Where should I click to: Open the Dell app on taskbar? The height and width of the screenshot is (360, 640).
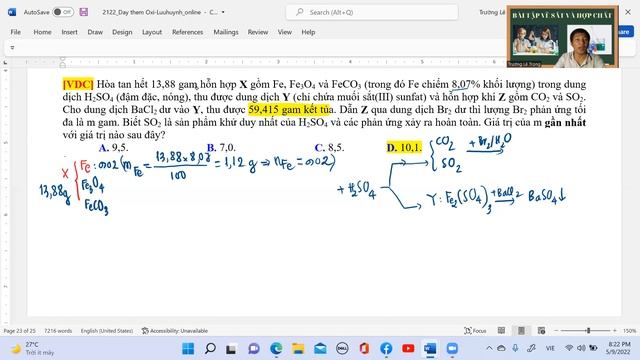pos(342,349)
